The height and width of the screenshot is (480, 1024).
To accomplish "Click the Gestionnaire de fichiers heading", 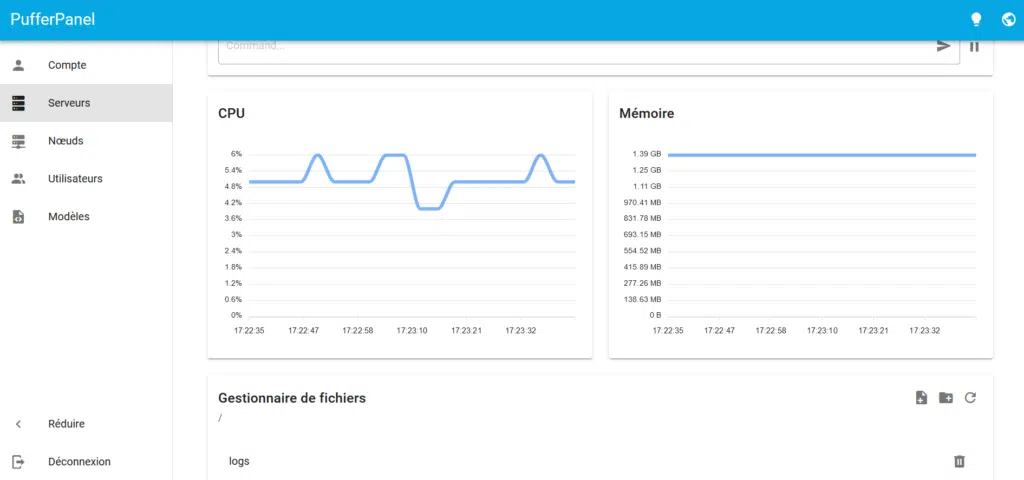I will pyautogui.click(x=292, y=398).
